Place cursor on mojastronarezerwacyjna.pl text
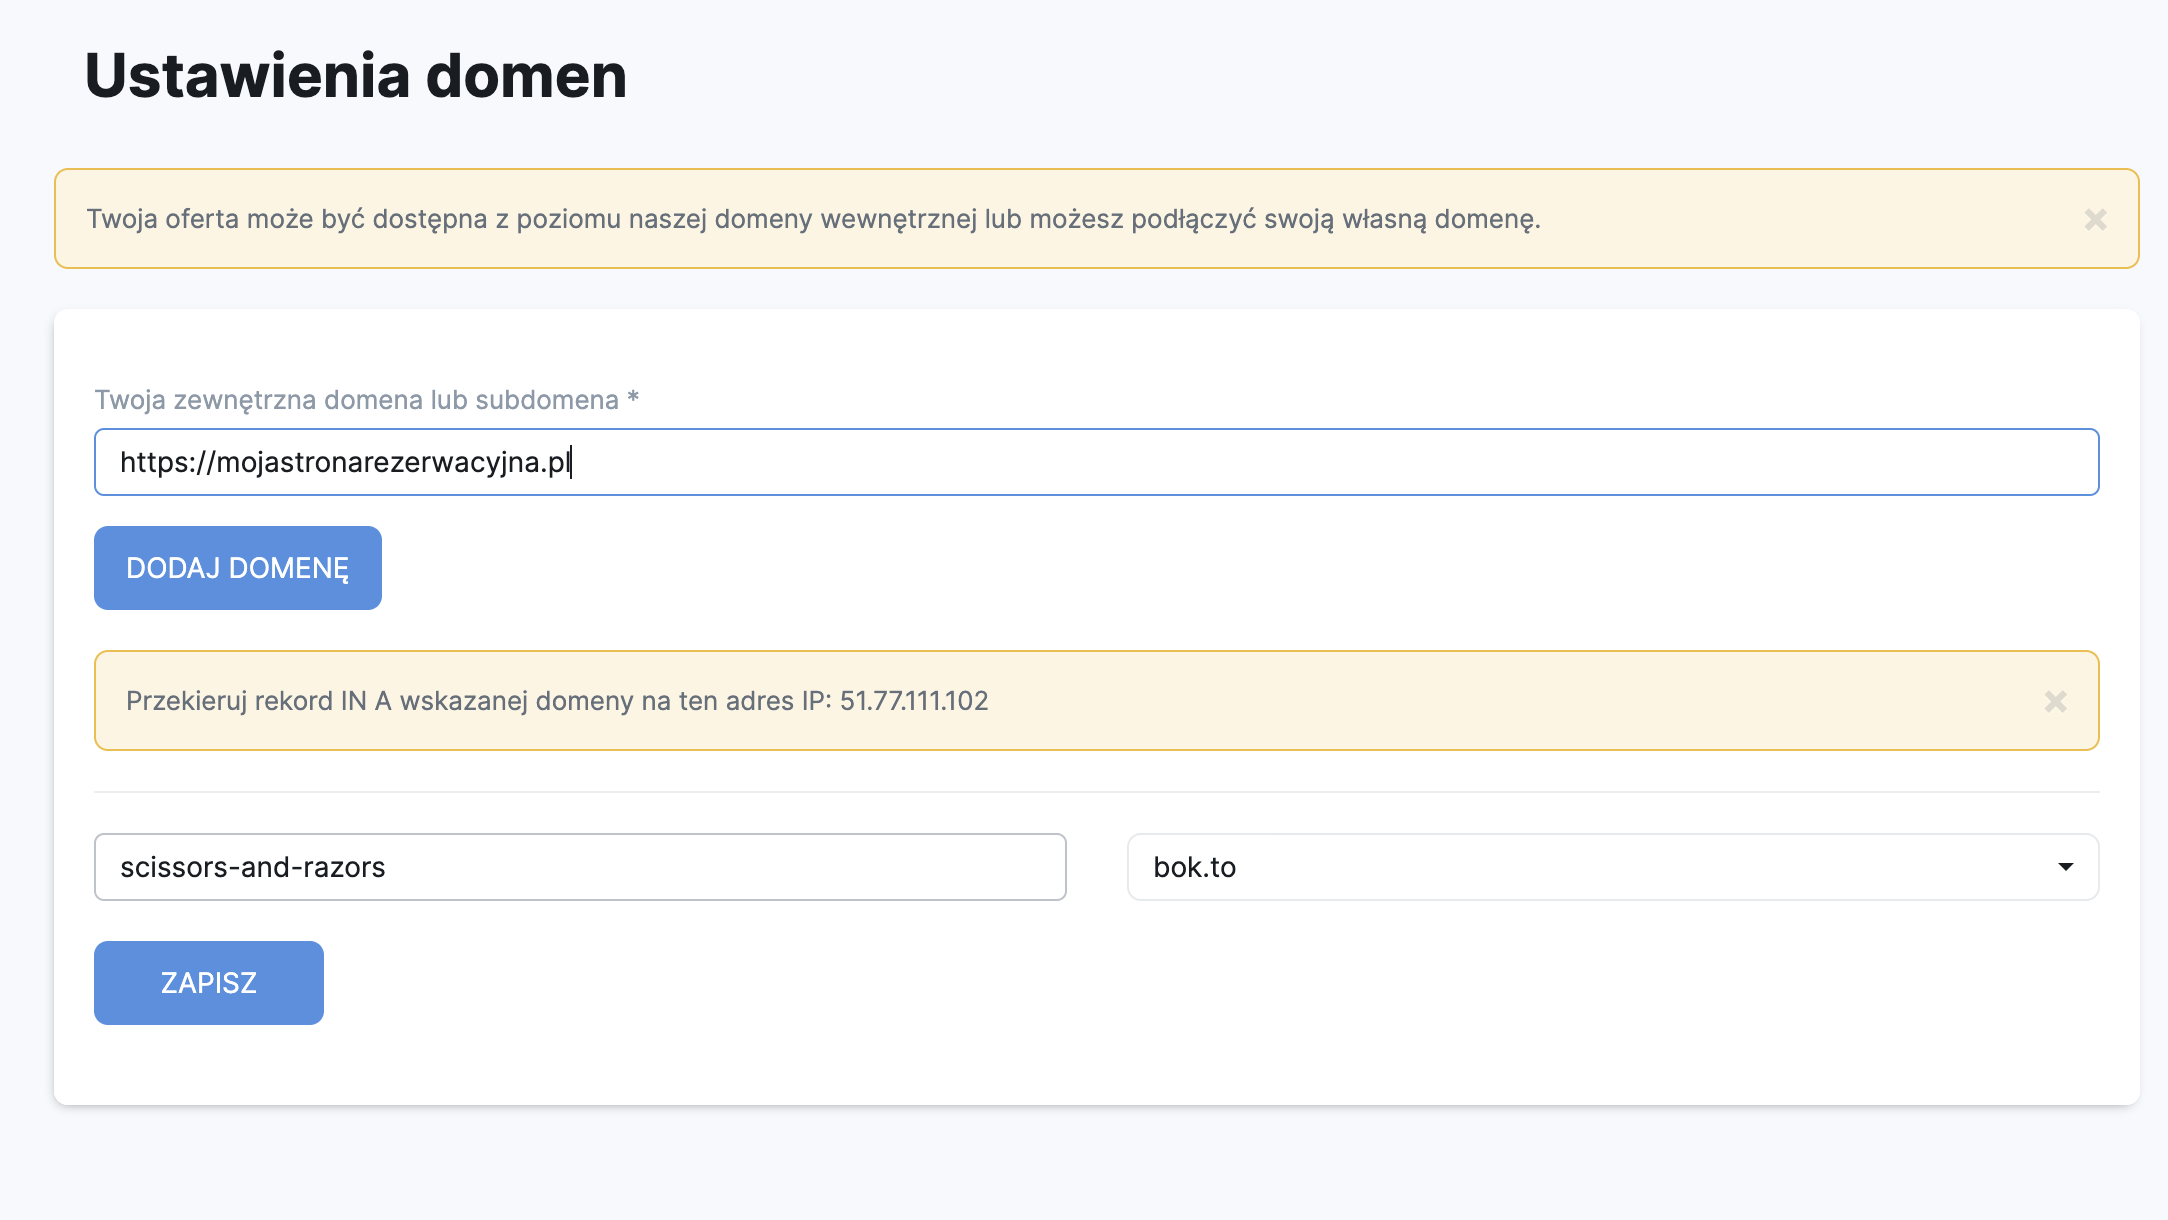The width and height of the screenshot is (2168, 1220). (392, 462)
